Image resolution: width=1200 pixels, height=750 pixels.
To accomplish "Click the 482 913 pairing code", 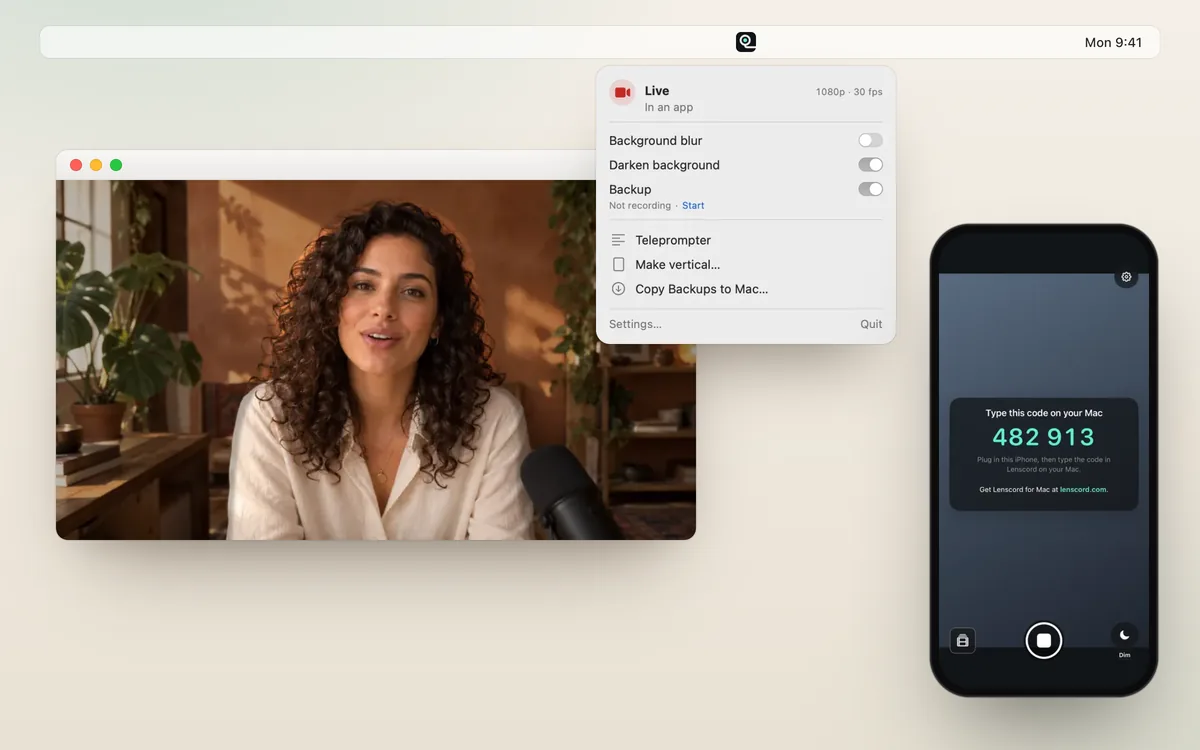I will click(1043, 437).
